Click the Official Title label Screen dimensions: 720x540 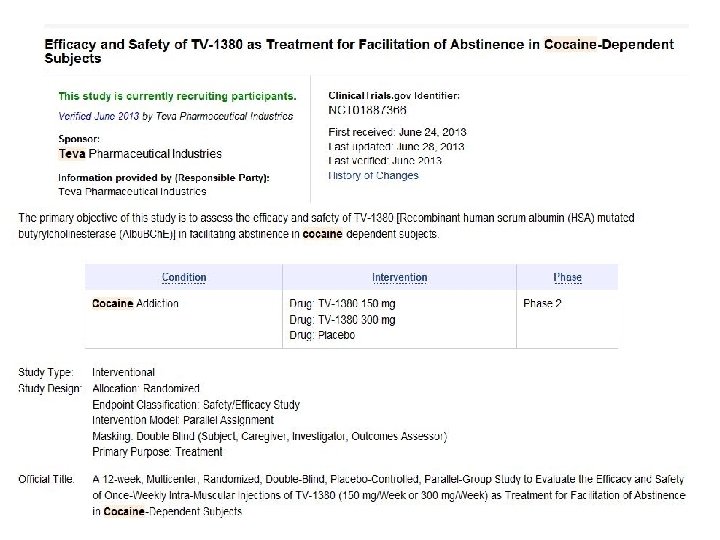pos(47,479)
